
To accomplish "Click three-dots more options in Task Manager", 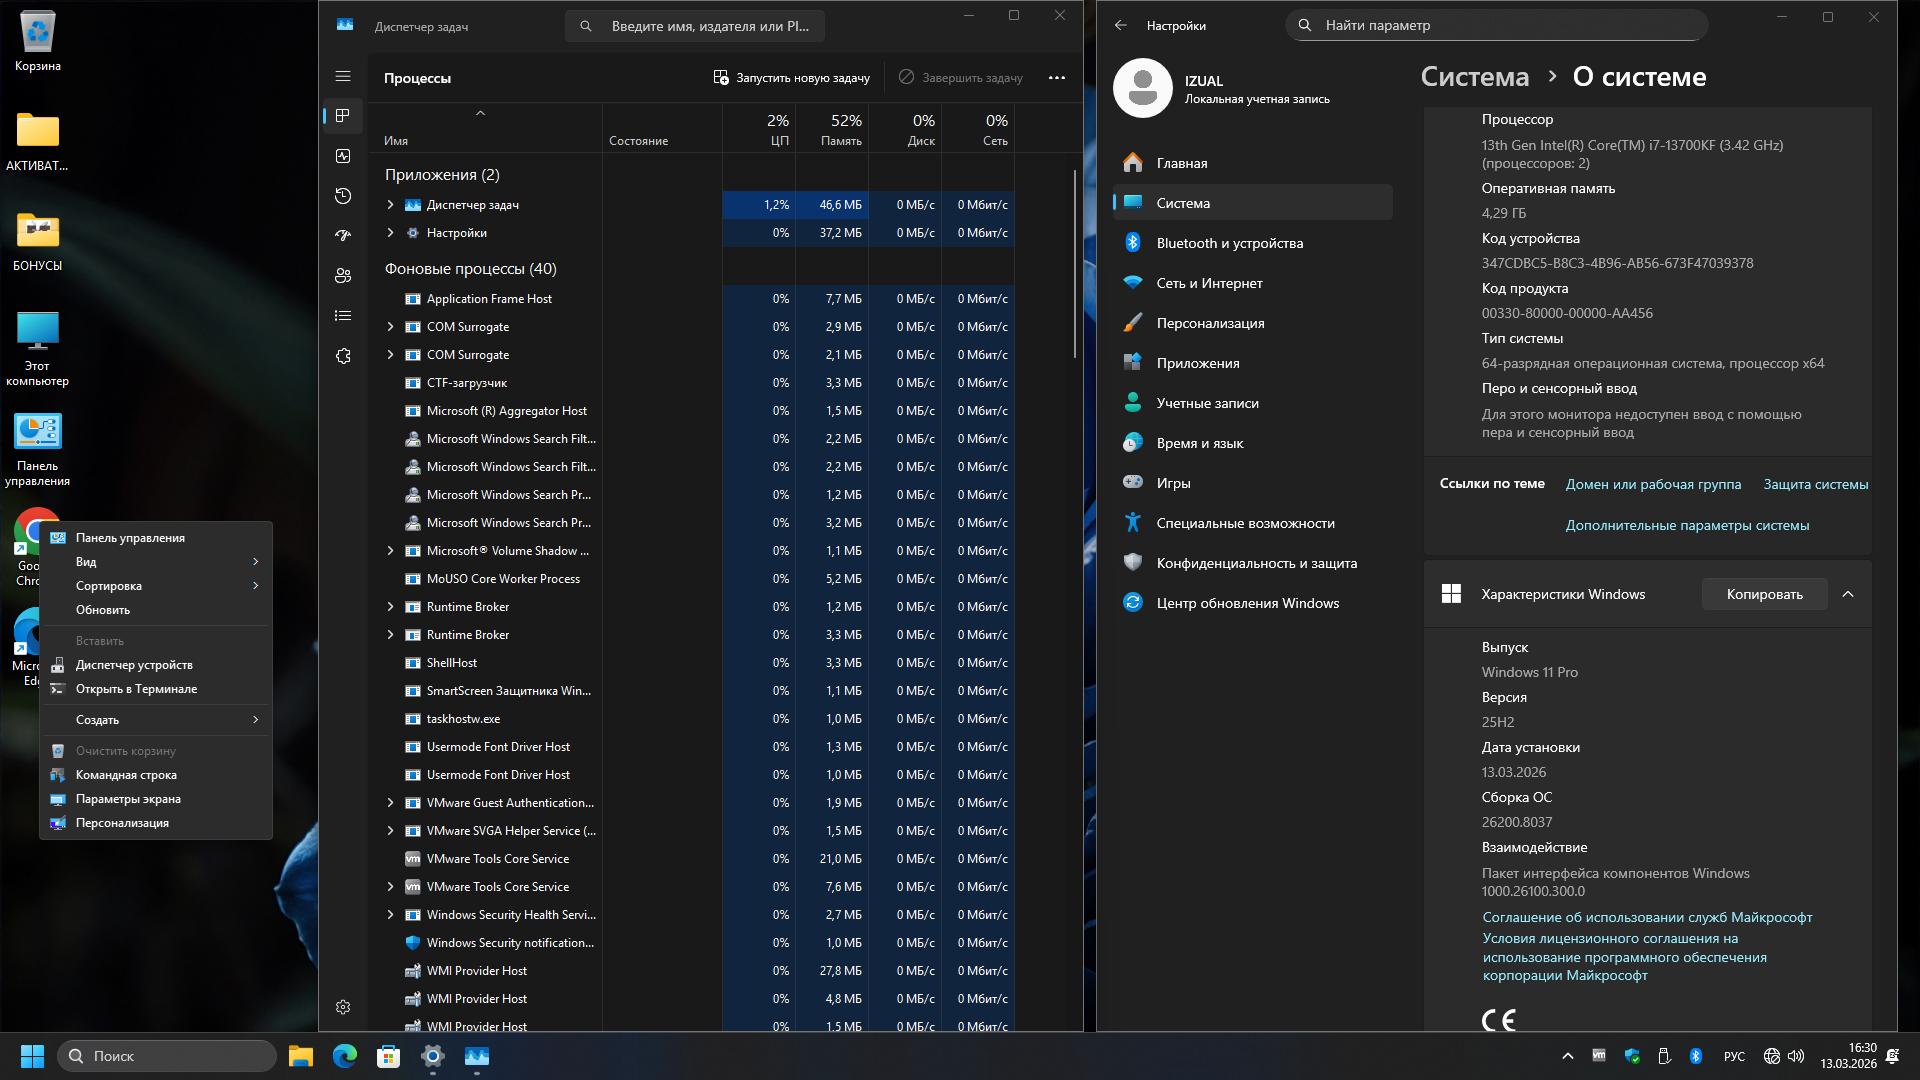I will coord(1057,78).
